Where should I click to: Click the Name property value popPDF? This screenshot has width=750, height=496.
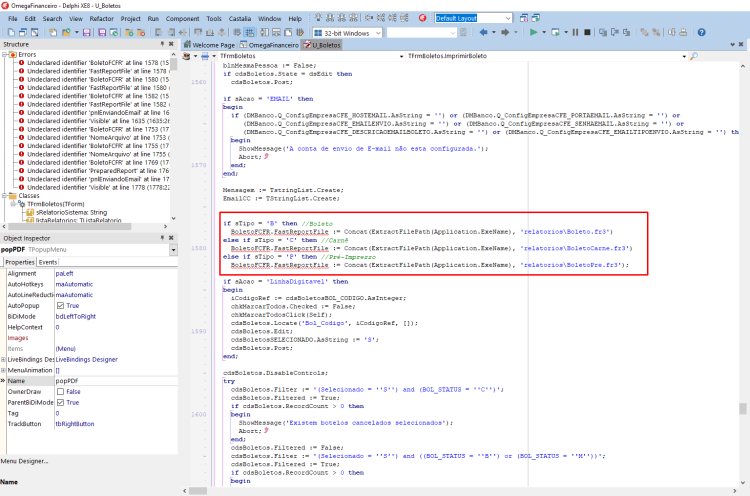point(67,381)
